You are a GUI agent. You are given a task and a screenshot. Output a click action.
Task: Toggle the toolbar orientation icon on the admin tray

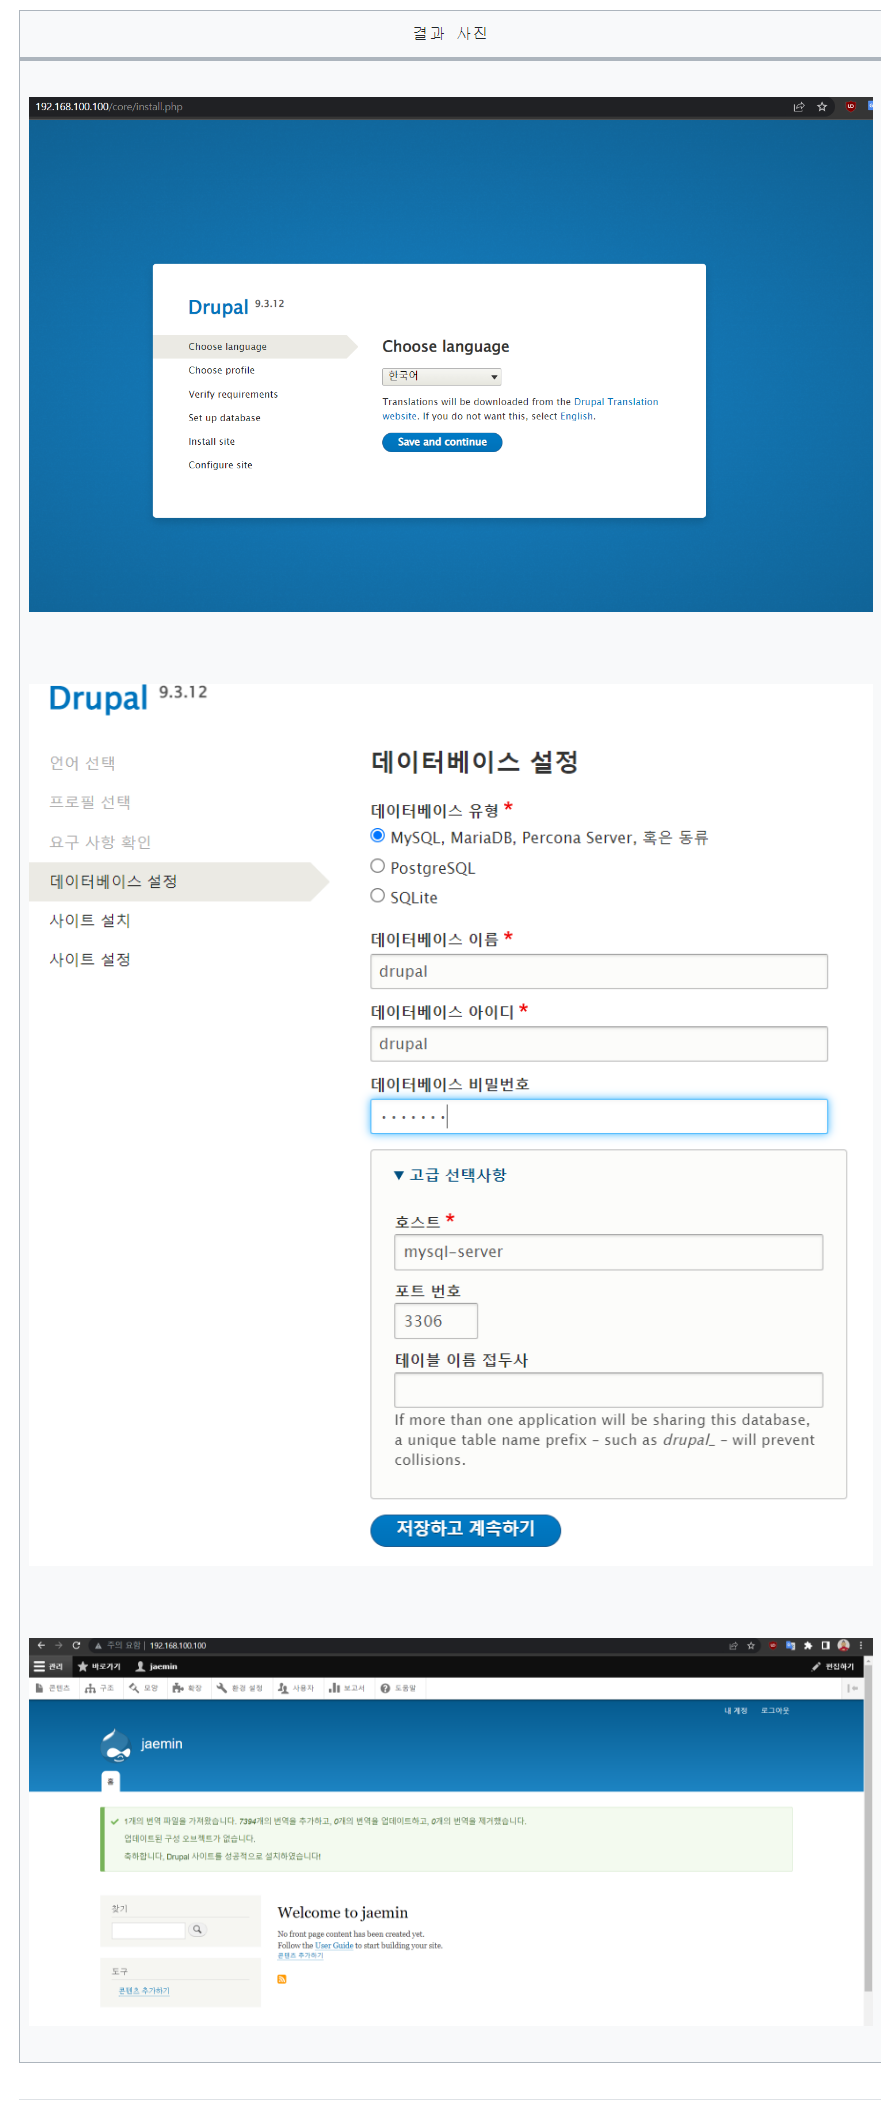pos(852,1688)
